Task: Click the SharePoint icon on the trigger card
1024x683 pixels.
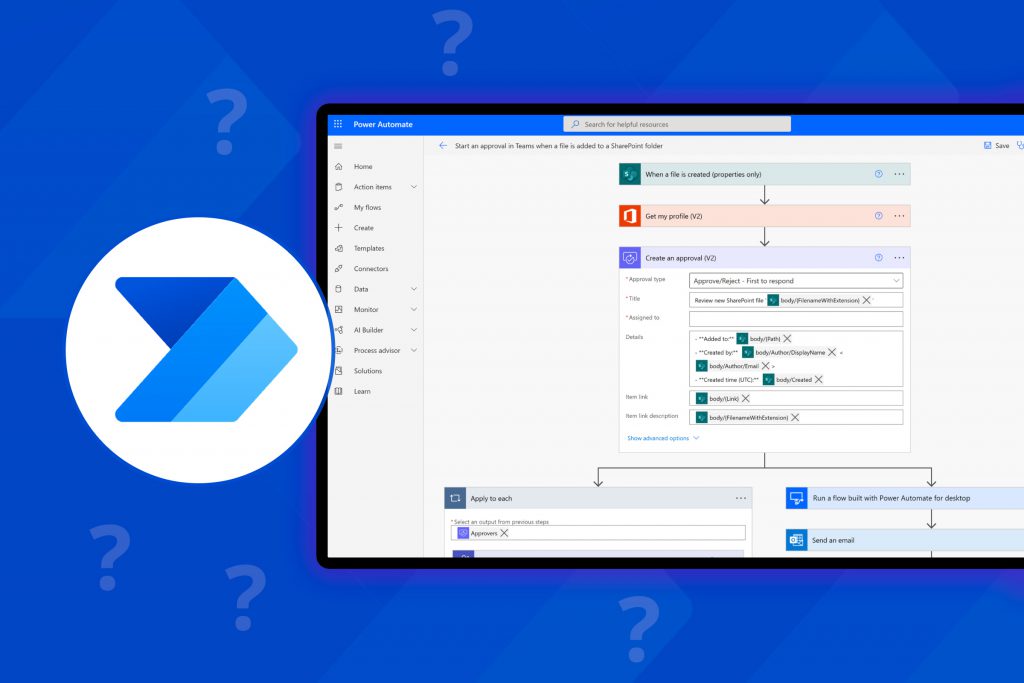Action: (x=628, y=174)
